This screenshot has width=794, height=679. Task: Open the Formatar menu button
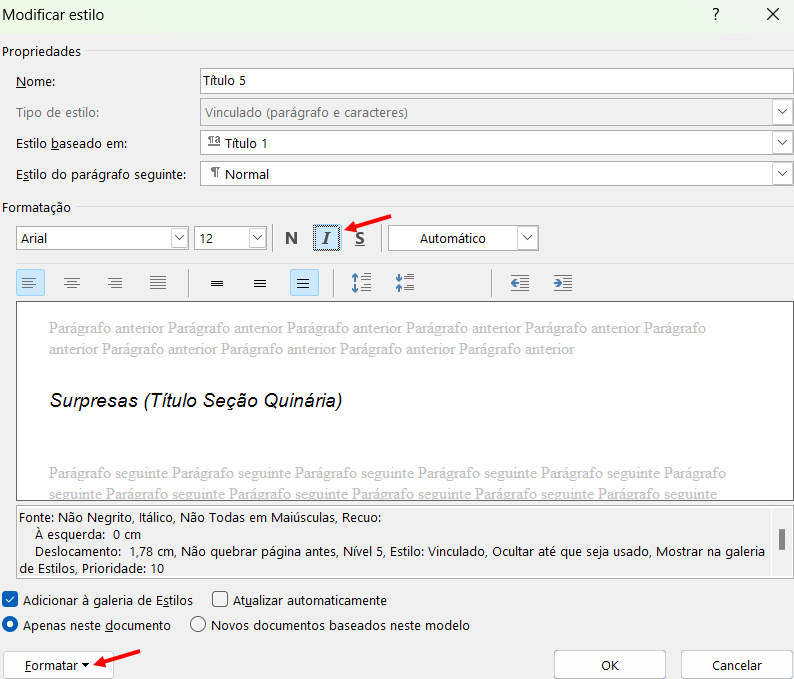(58, 665)
